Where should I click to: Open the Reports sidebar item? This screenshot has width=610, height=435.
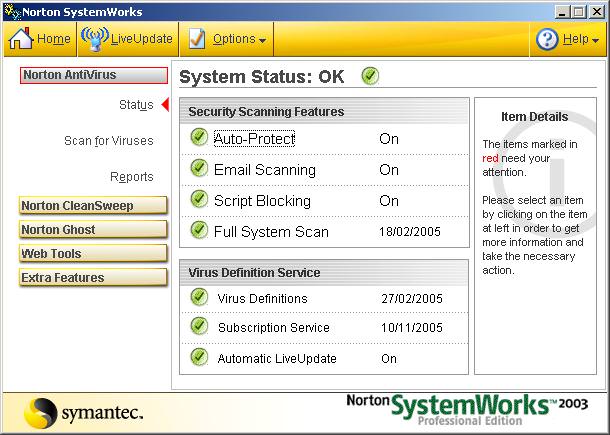click(x=132, y=177)
